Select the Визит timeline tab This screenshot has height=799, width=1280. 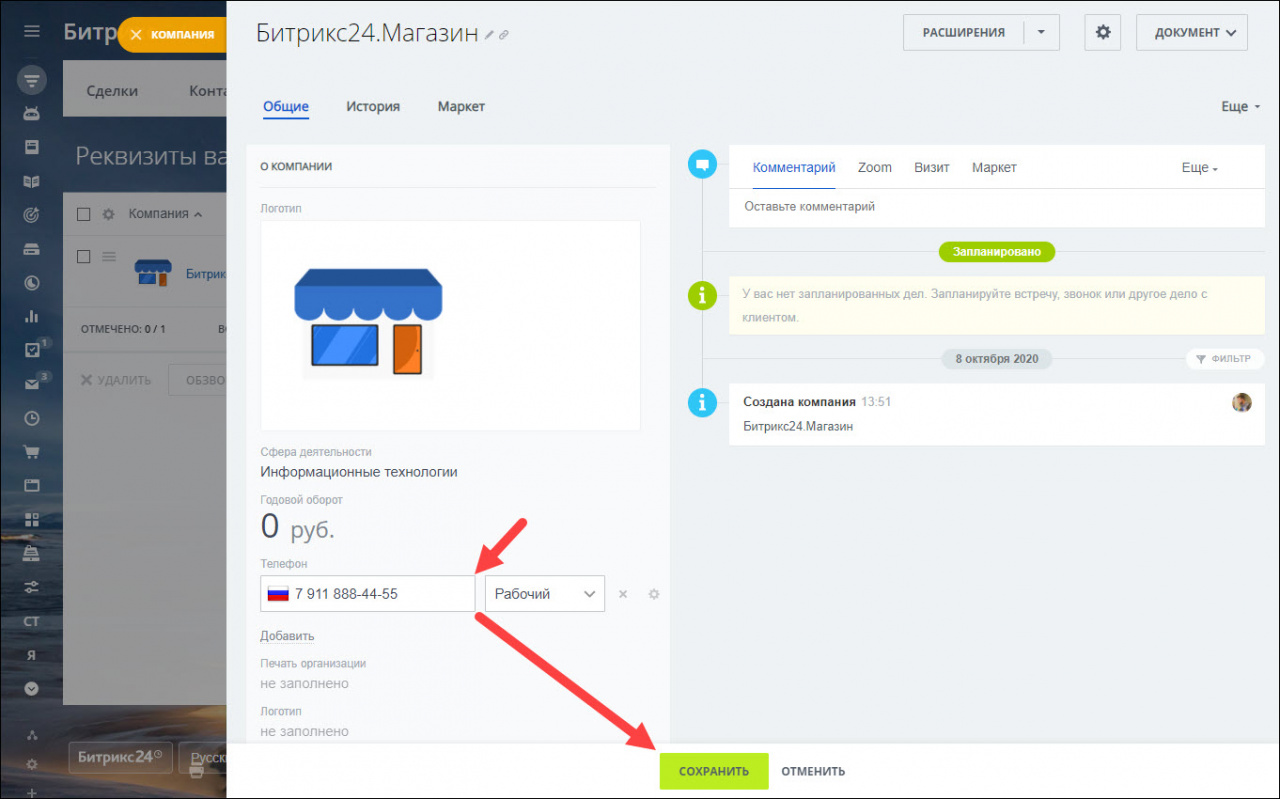(932, 167)
